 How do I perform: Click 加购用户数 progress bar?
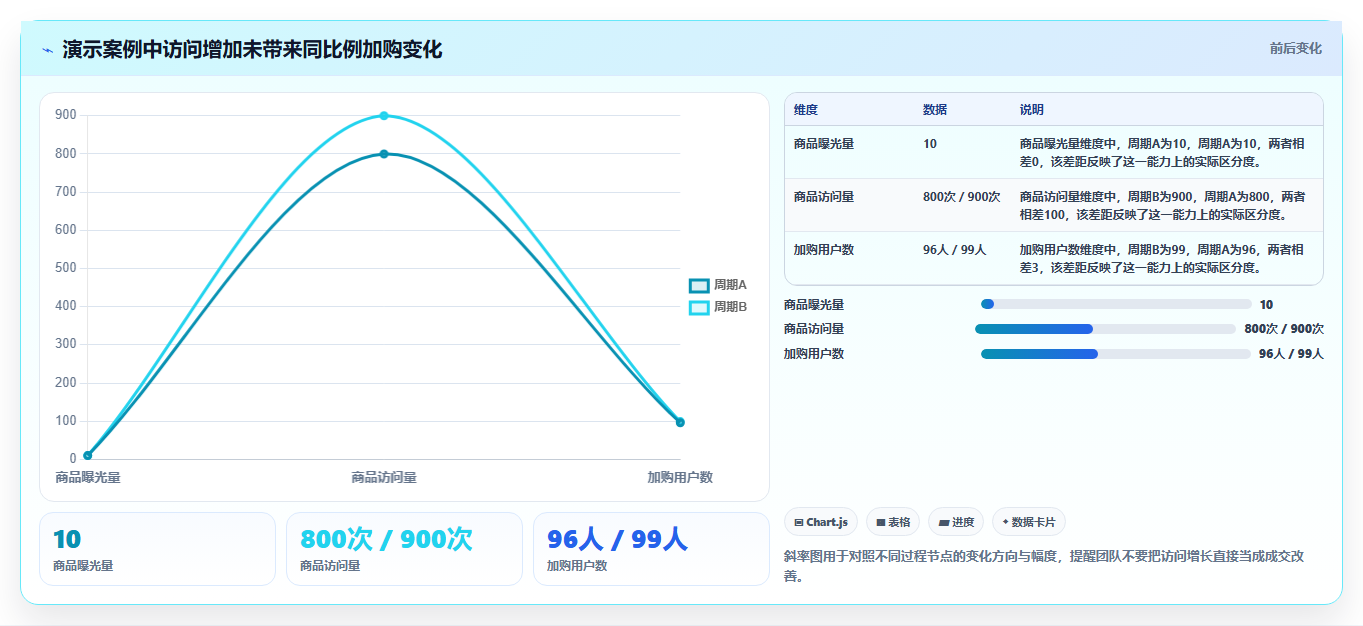tap(1116, 354)
